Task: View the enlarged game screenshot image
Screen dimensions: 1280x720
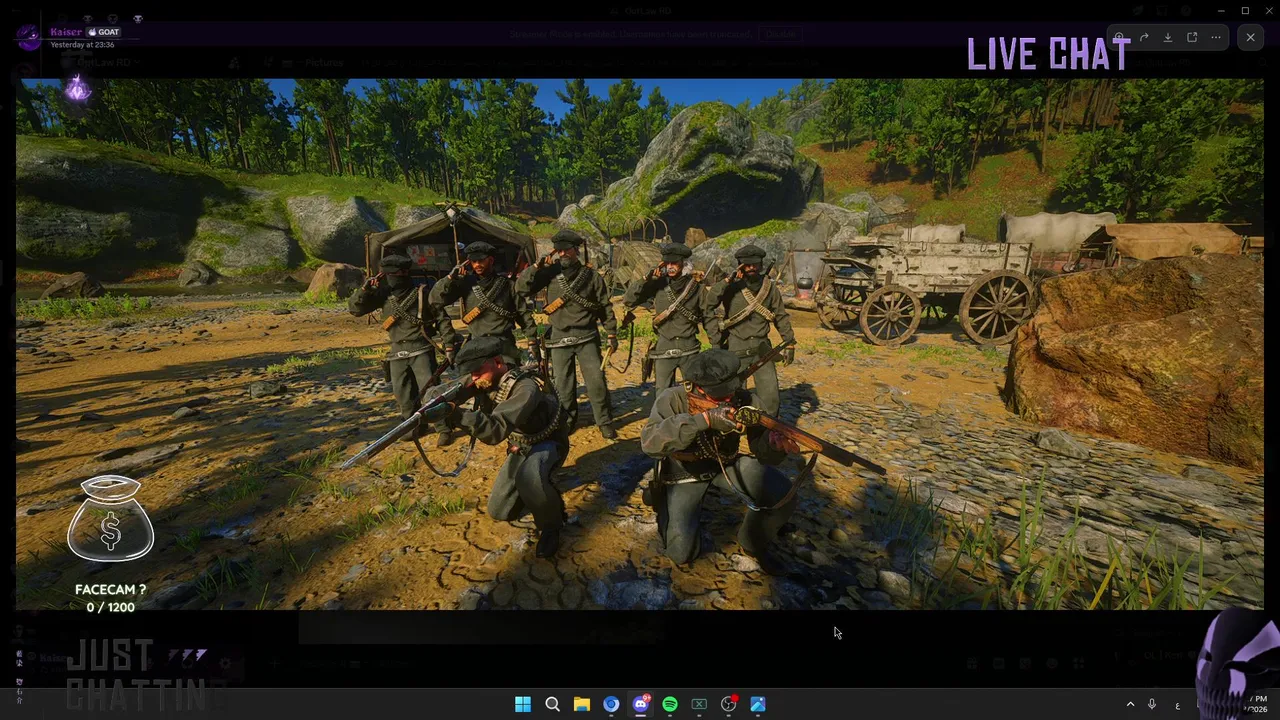Action: tap(640, 344)
